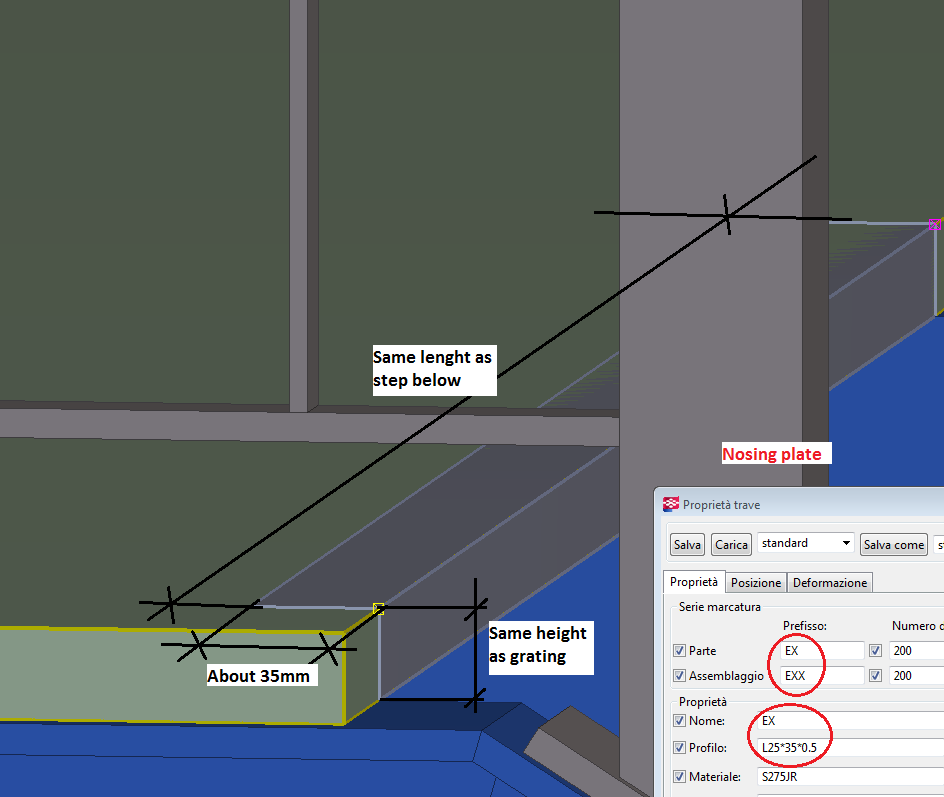This screenshot has width=944, height=797.
Task: Click the Parte prefix field containing EX
Action: [820, 651]
